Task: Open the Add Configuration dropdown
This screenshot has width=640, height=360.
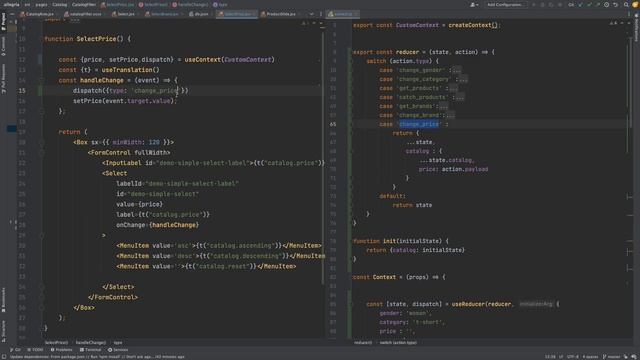Action: pos(505,4)
